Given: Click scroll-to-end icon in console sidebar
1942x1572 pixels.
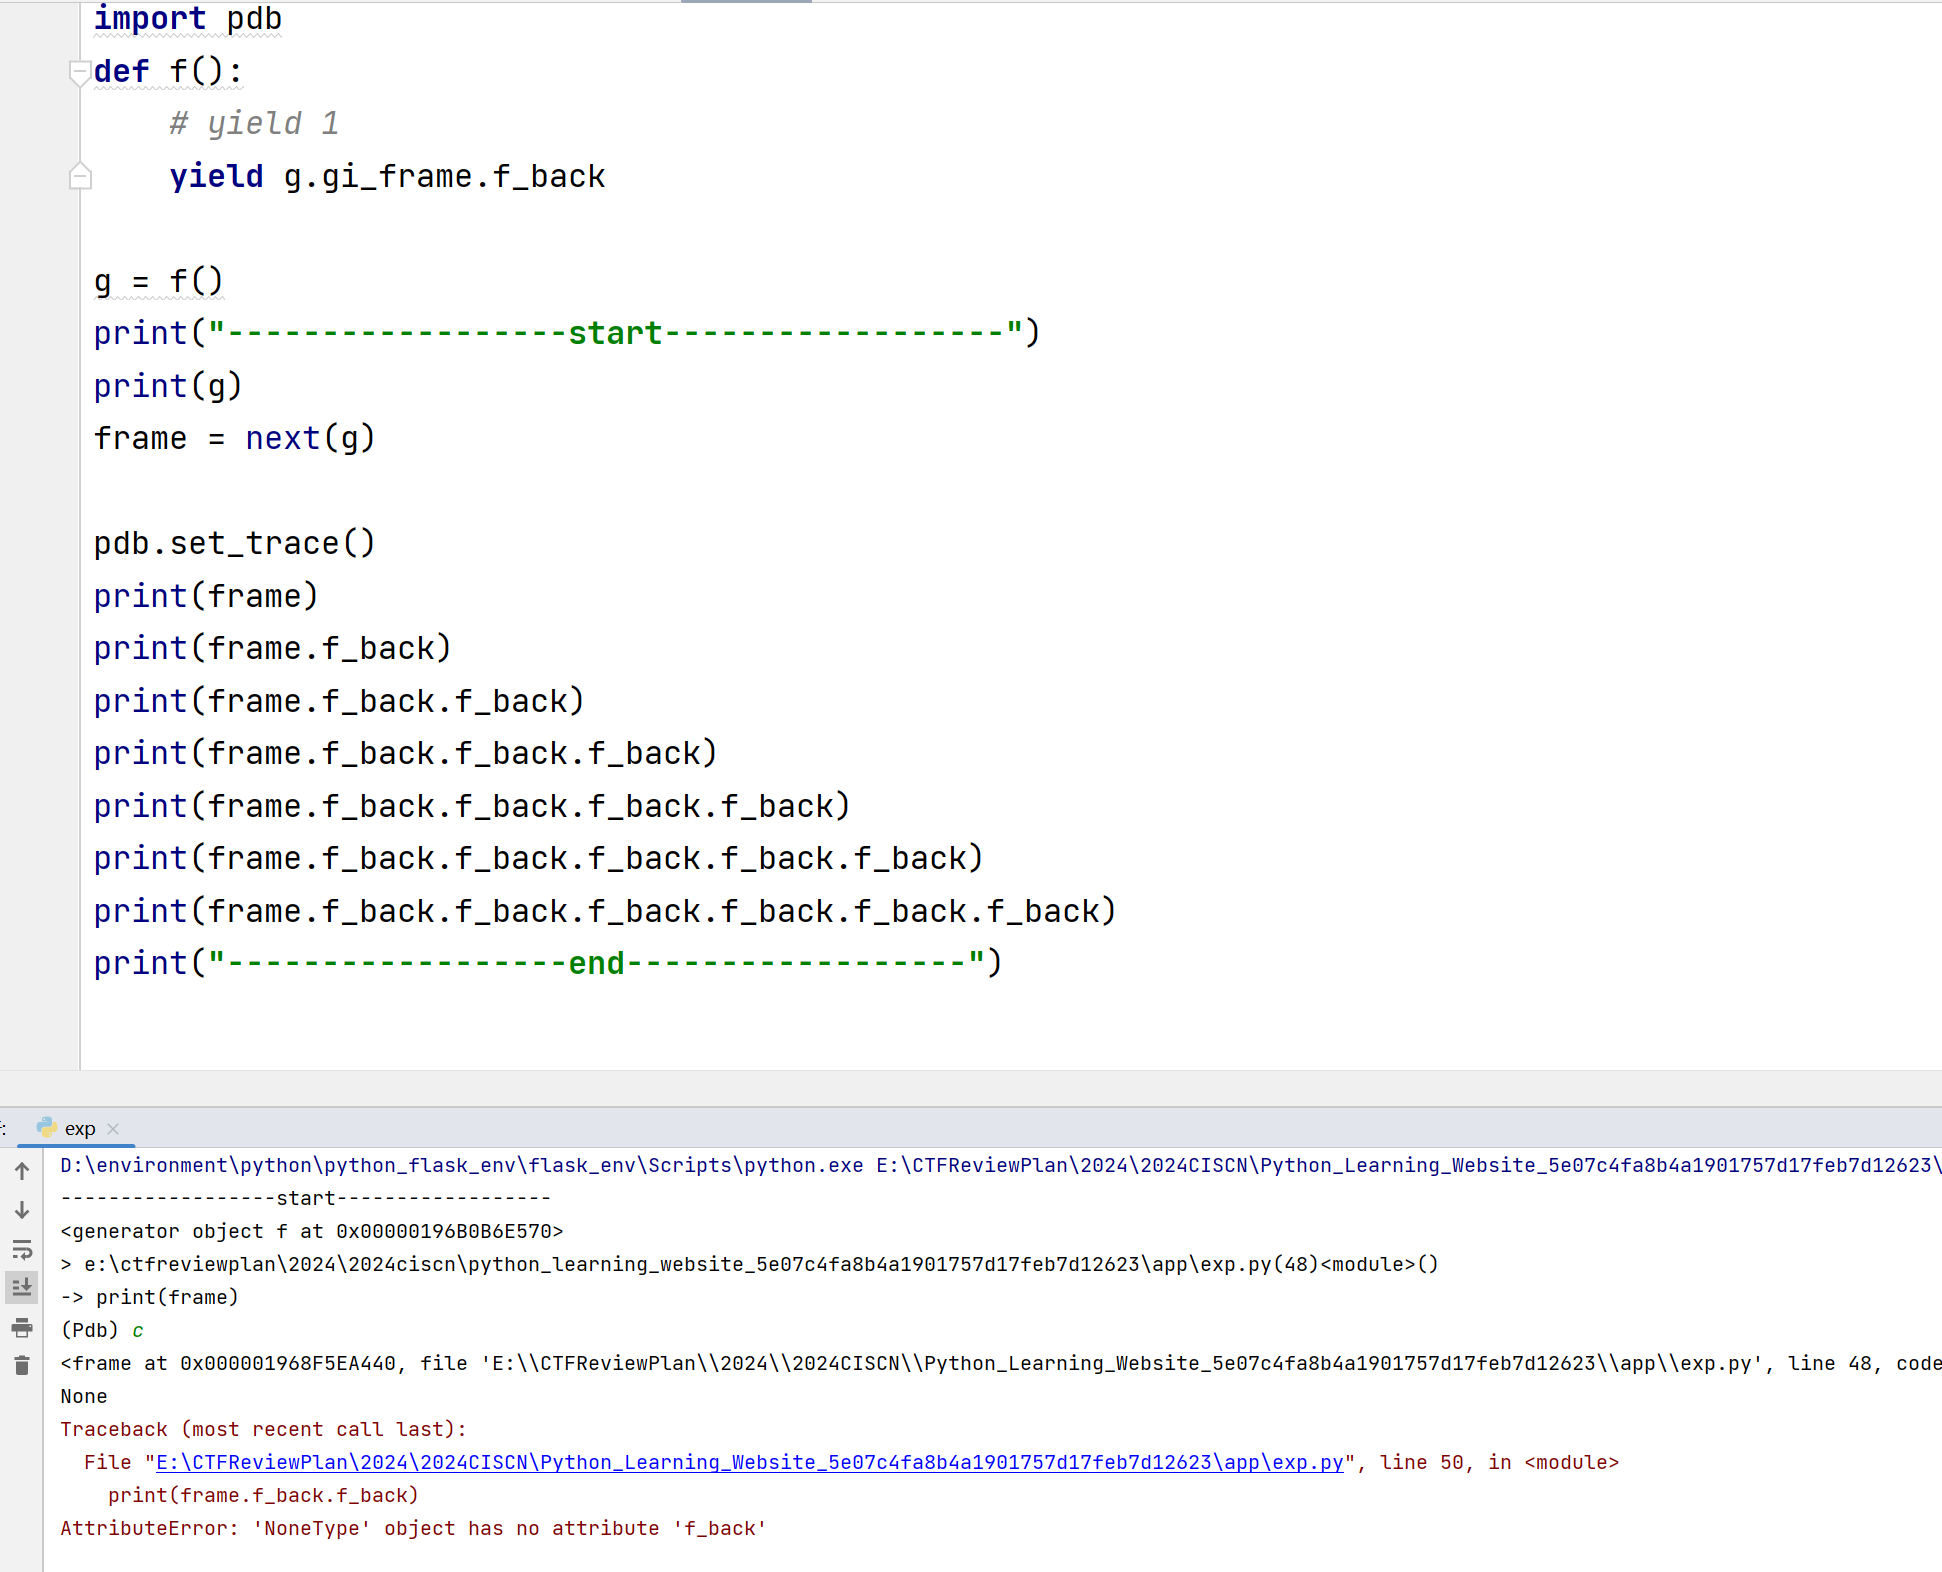Looking at the screenshot, I should click(x=22, y=1287).
